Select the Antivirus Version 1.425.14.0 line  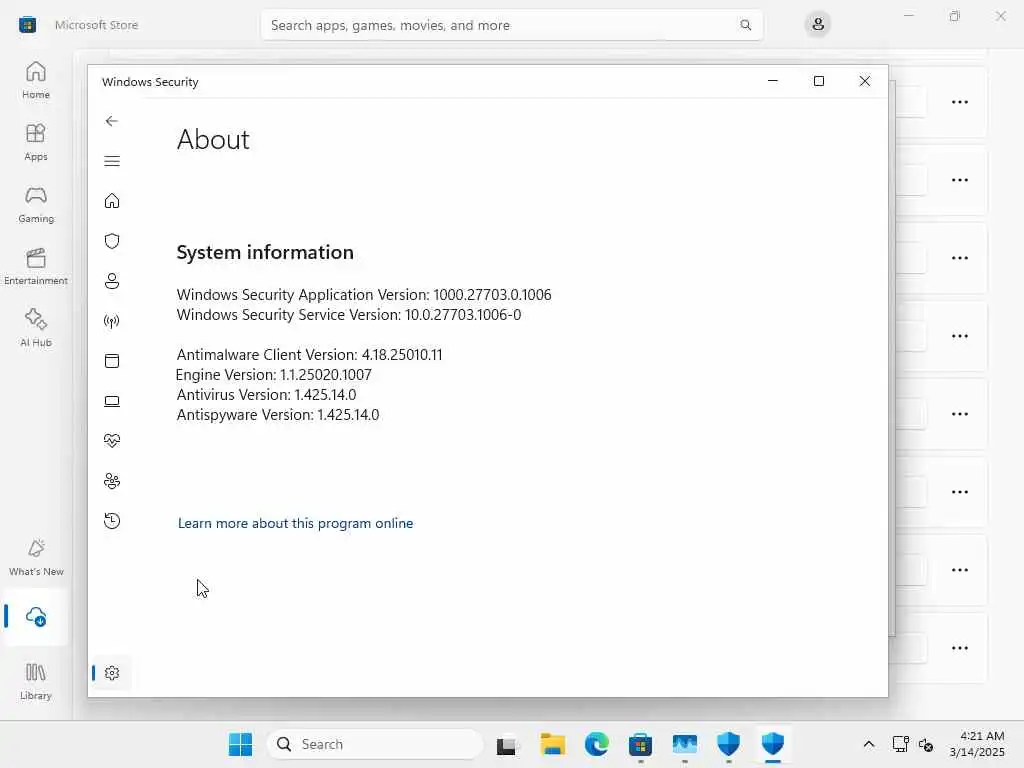pos(266,394)
